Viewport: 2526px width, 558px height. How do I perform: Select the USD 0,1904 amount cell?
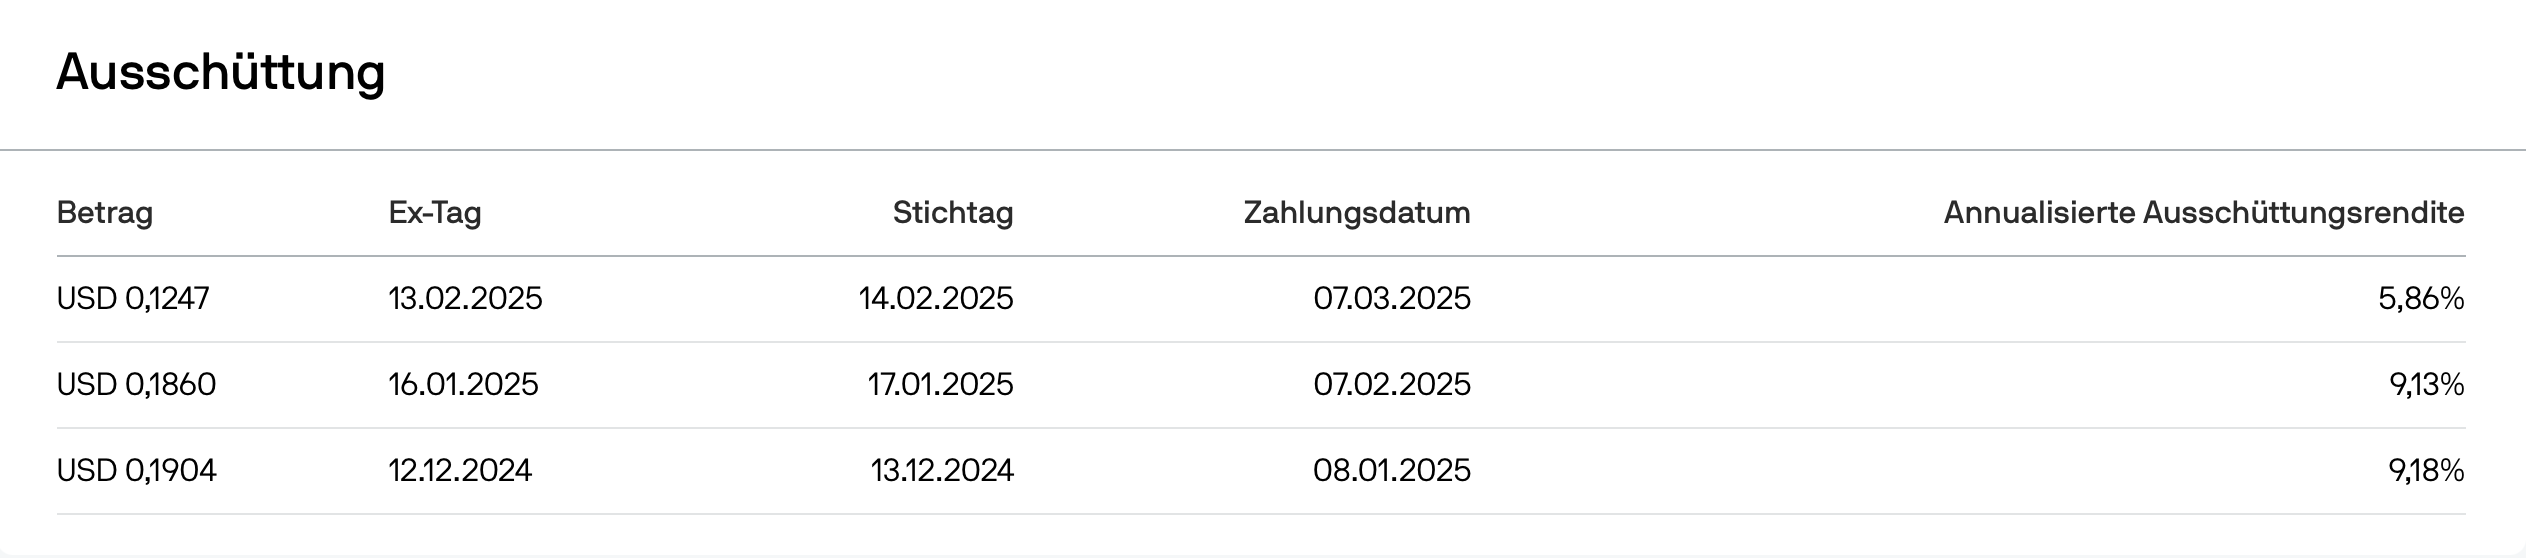click(136, 471)
